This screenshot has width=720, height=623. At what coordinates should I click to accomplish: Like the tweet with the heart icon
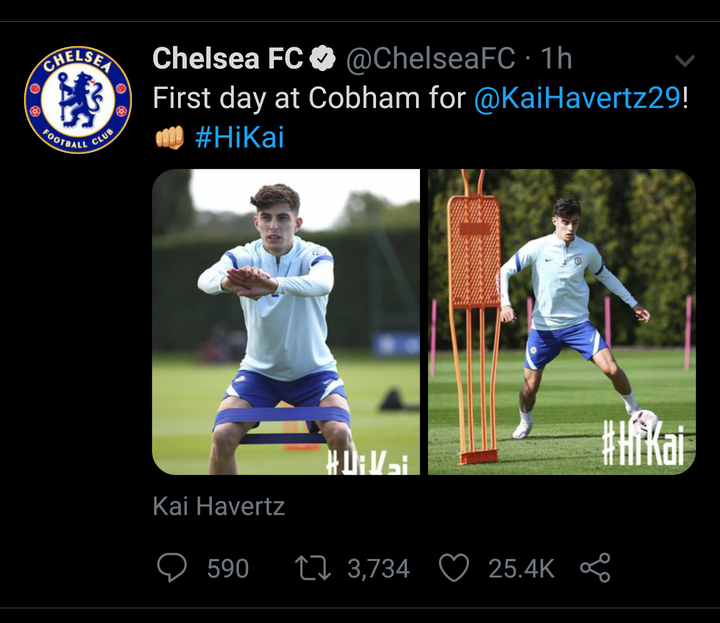click(455, 568)
